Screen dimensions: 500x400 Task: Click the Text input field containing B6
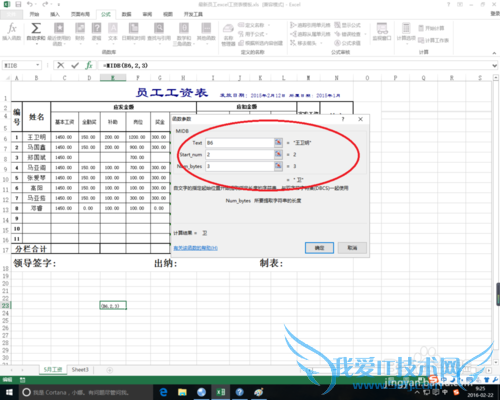point(240,143)
